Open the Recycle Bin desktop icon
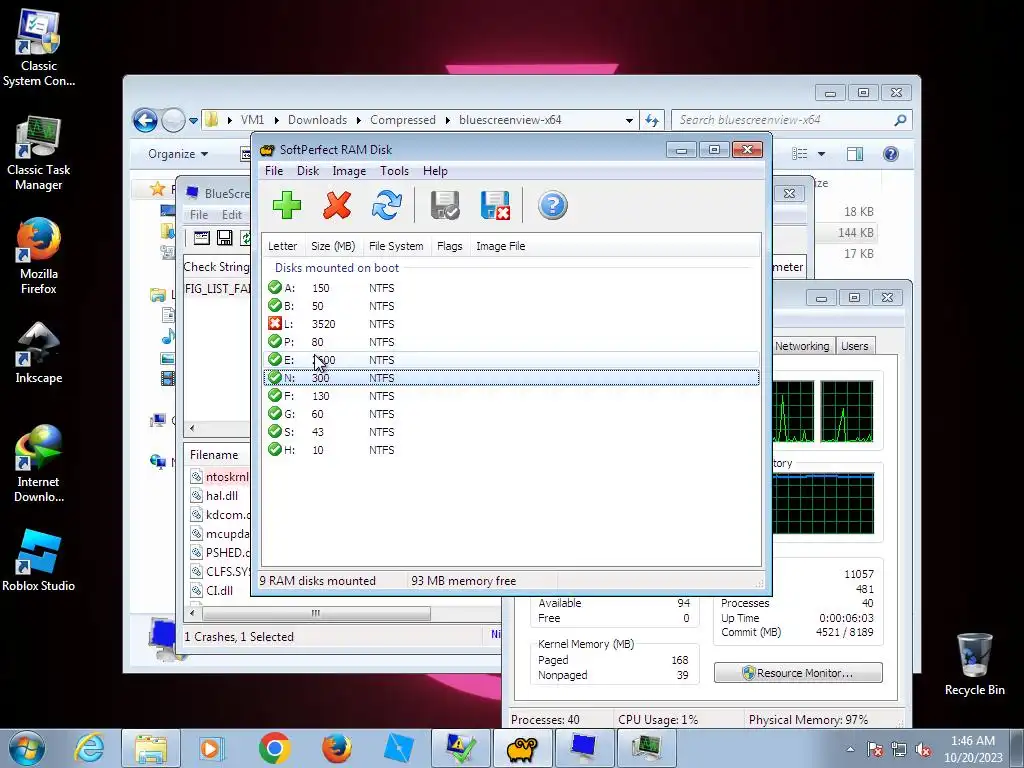Image resolution: width=1024 pixels, height=768 pixels. (x=974, y=664)
